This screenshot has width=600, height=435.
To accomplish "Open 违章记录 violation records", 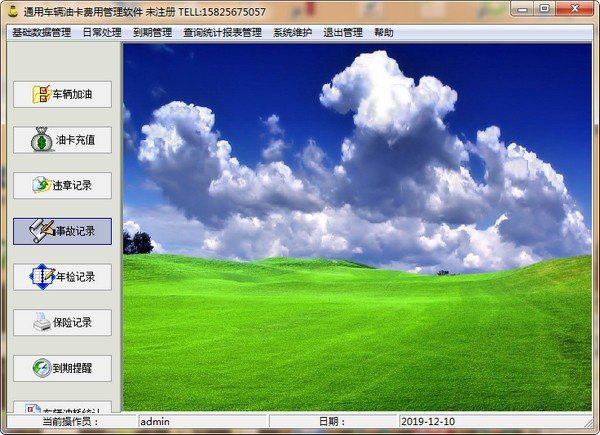I will click(x=62, y=186).
